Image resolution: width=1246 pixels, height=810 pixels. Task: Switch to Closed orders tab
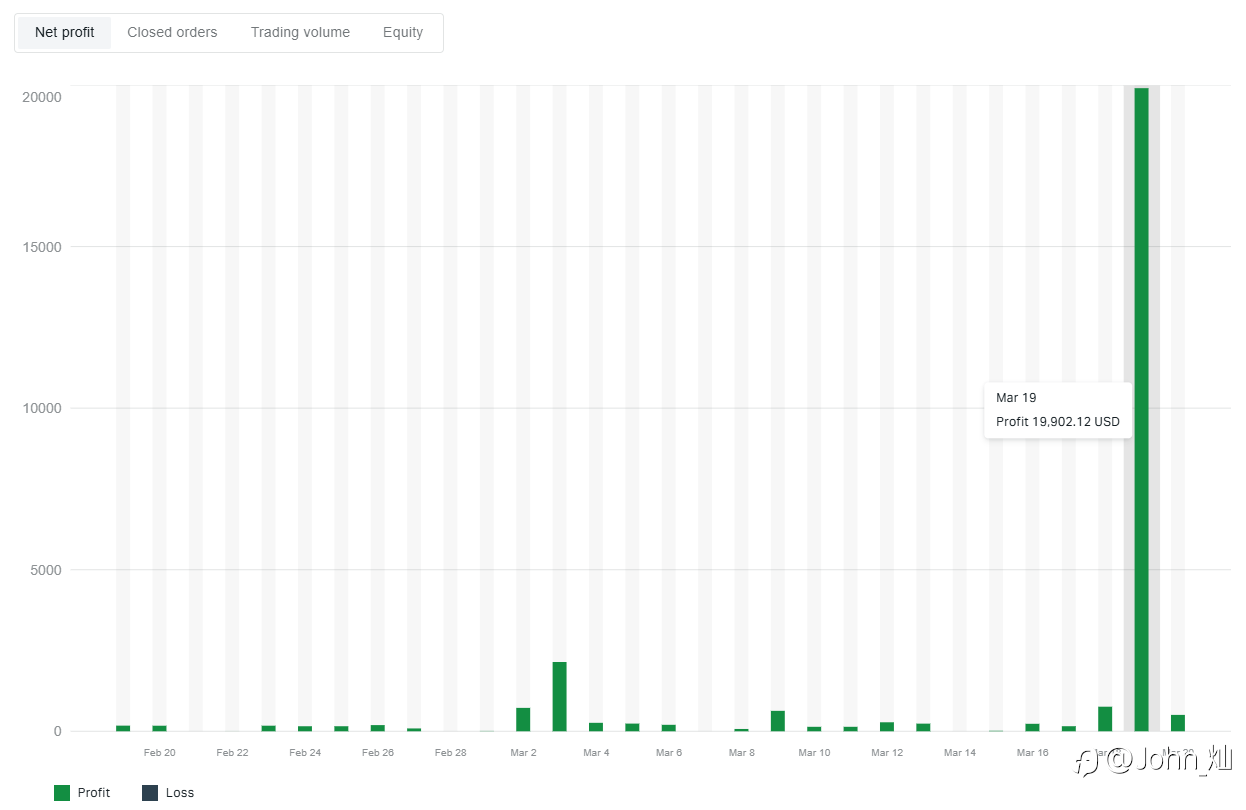coord(172,32)
